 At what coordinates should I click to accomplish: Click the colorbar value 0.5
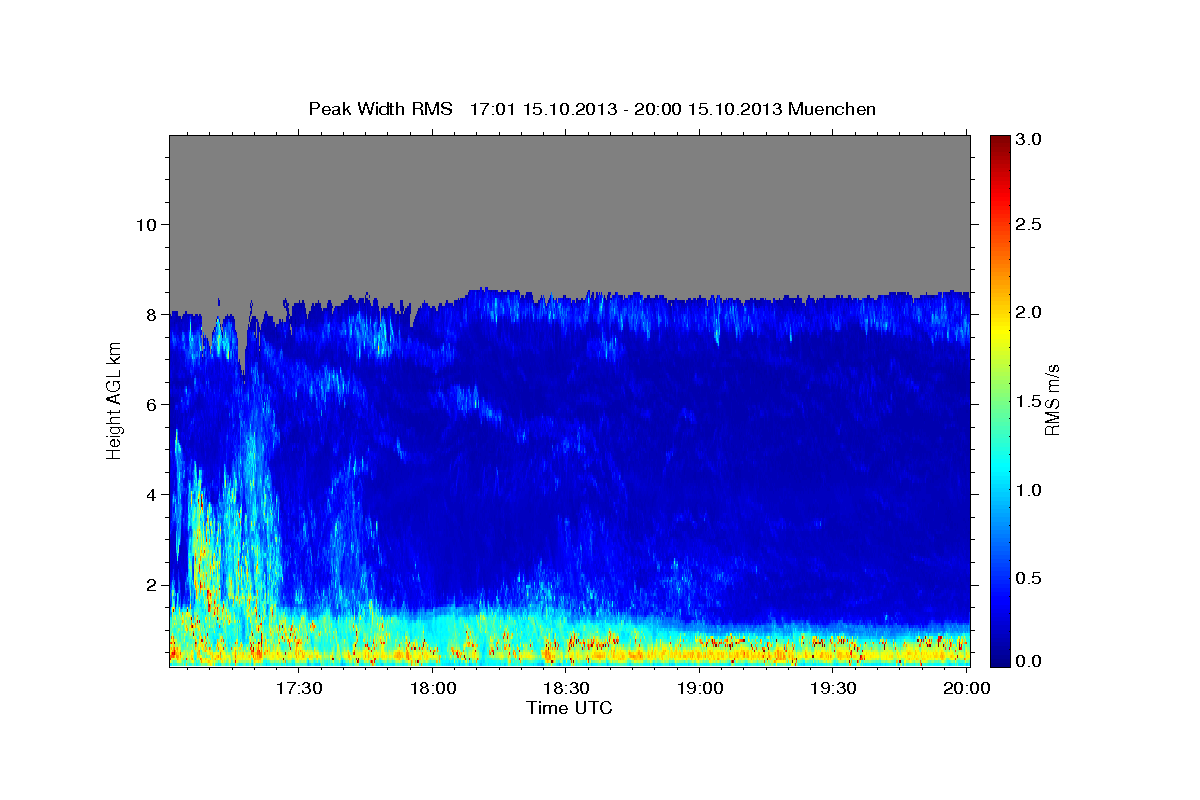pyautogui.click(x=1029, y=578)
